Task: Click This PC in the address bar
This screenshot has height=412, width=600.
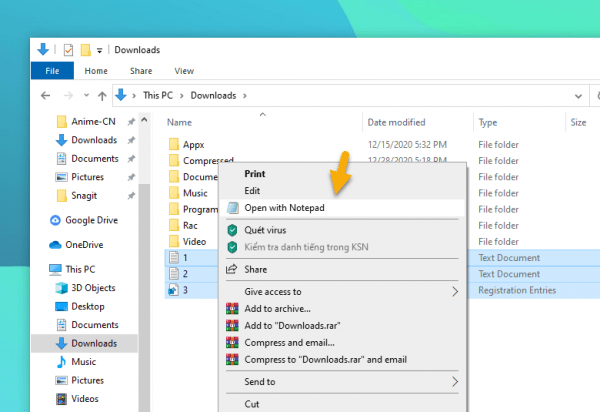Action: (x=158, y=95)
